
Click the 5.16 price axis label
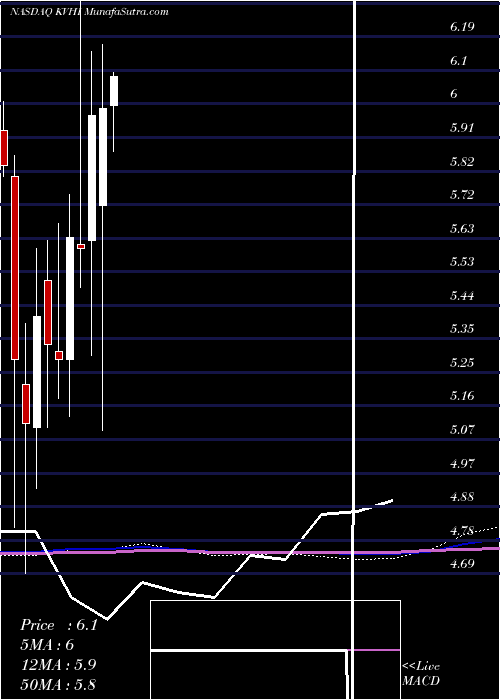point(462,396)
